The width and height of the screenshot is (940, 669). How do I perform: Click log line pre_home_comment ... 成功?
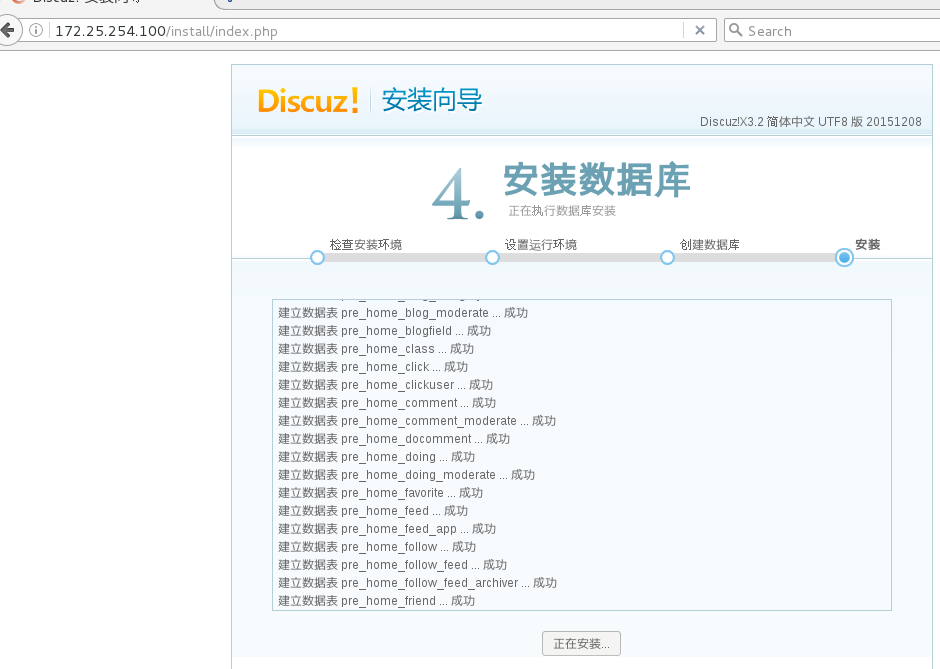[387, 403]
